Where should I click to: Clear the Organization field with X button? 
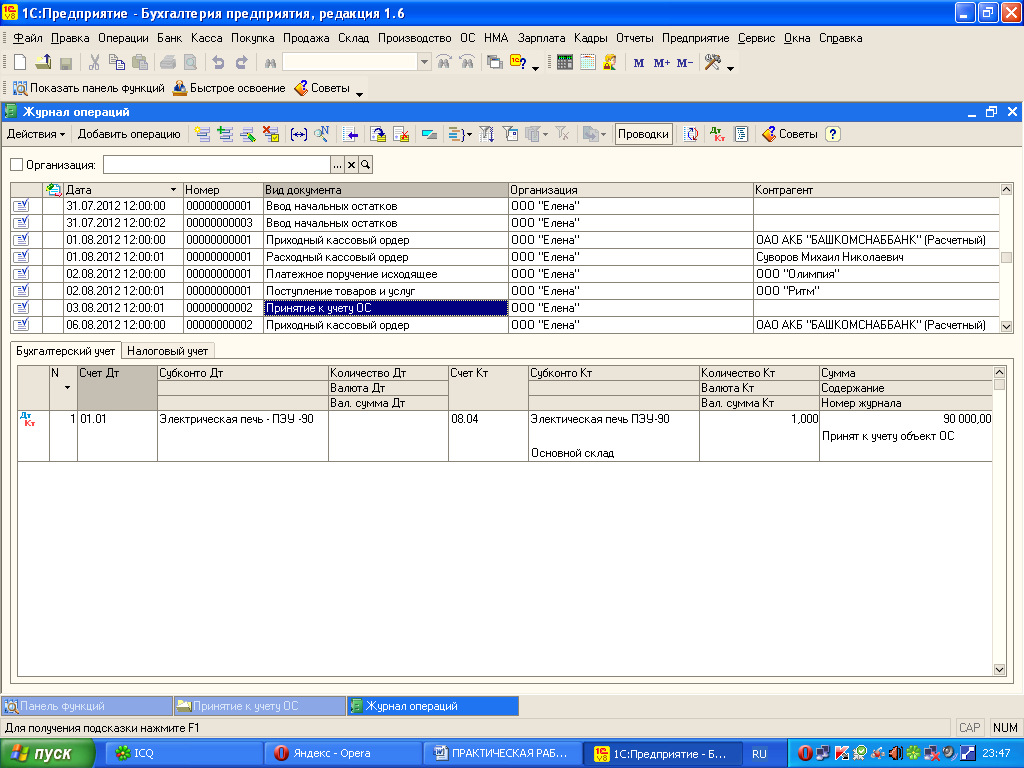pos(351,165)
